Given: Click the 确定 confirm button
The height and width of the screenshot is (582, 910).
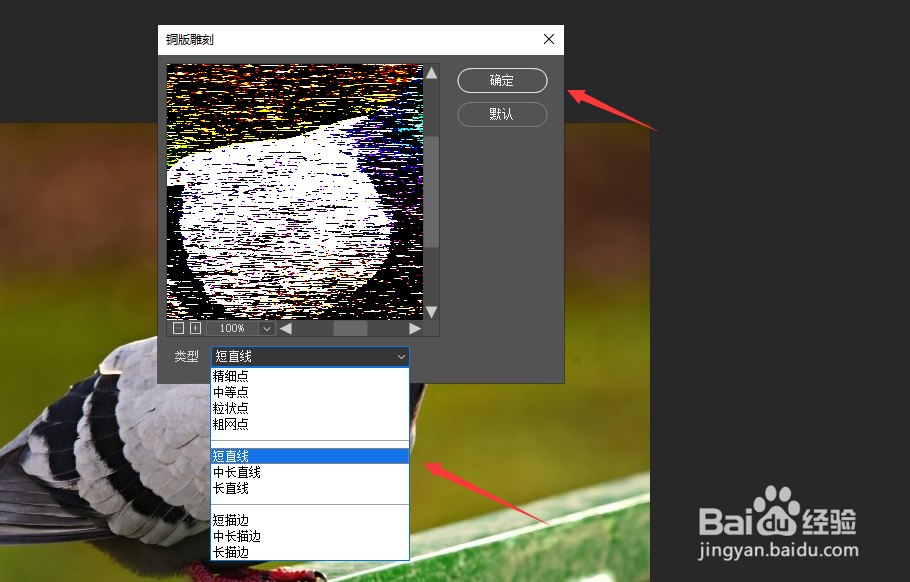Looking at the screenshot, I should coord(502,81).
